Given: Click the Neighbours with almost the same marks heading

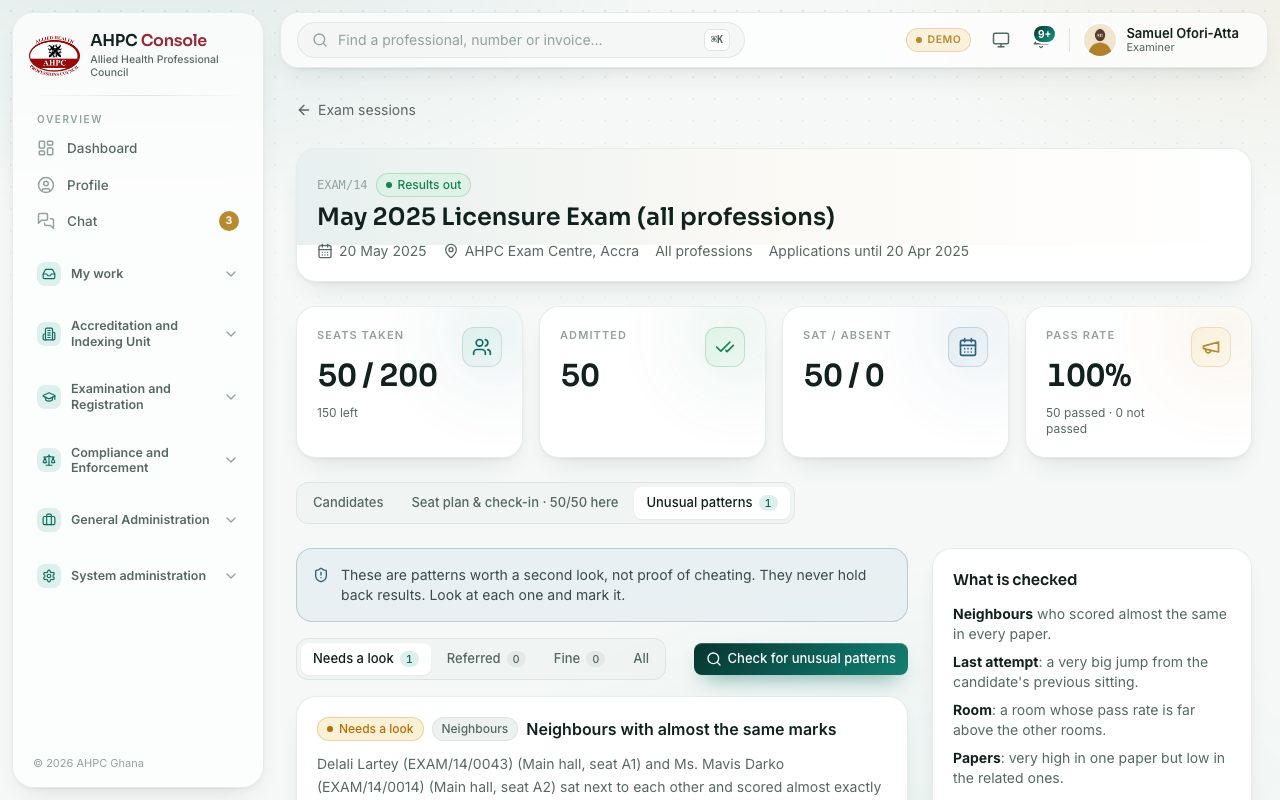Looking at the screenshot, I should tap(681, 729).
